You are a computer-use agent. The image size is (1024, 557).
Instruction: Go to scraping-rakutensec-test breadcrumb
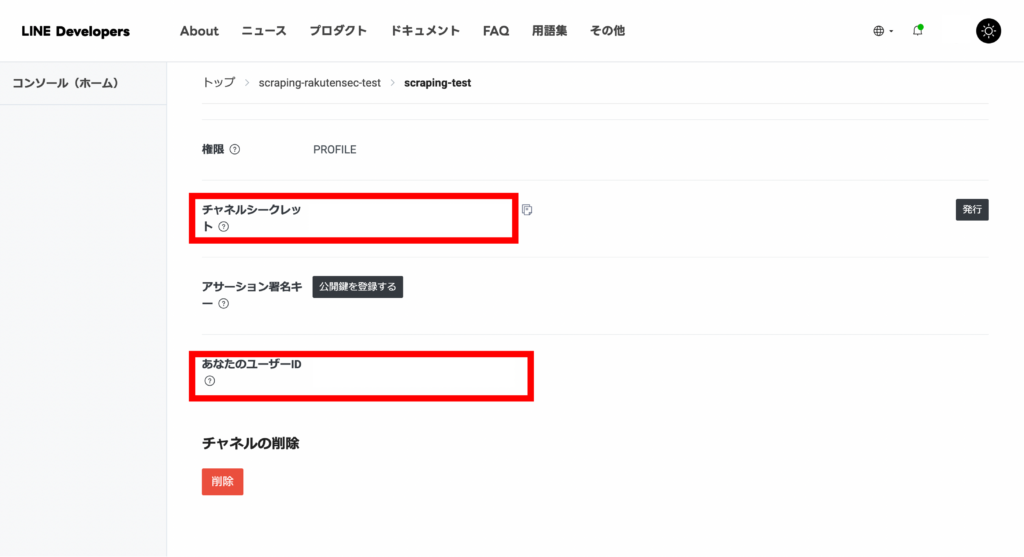click(x=319, y=83)
